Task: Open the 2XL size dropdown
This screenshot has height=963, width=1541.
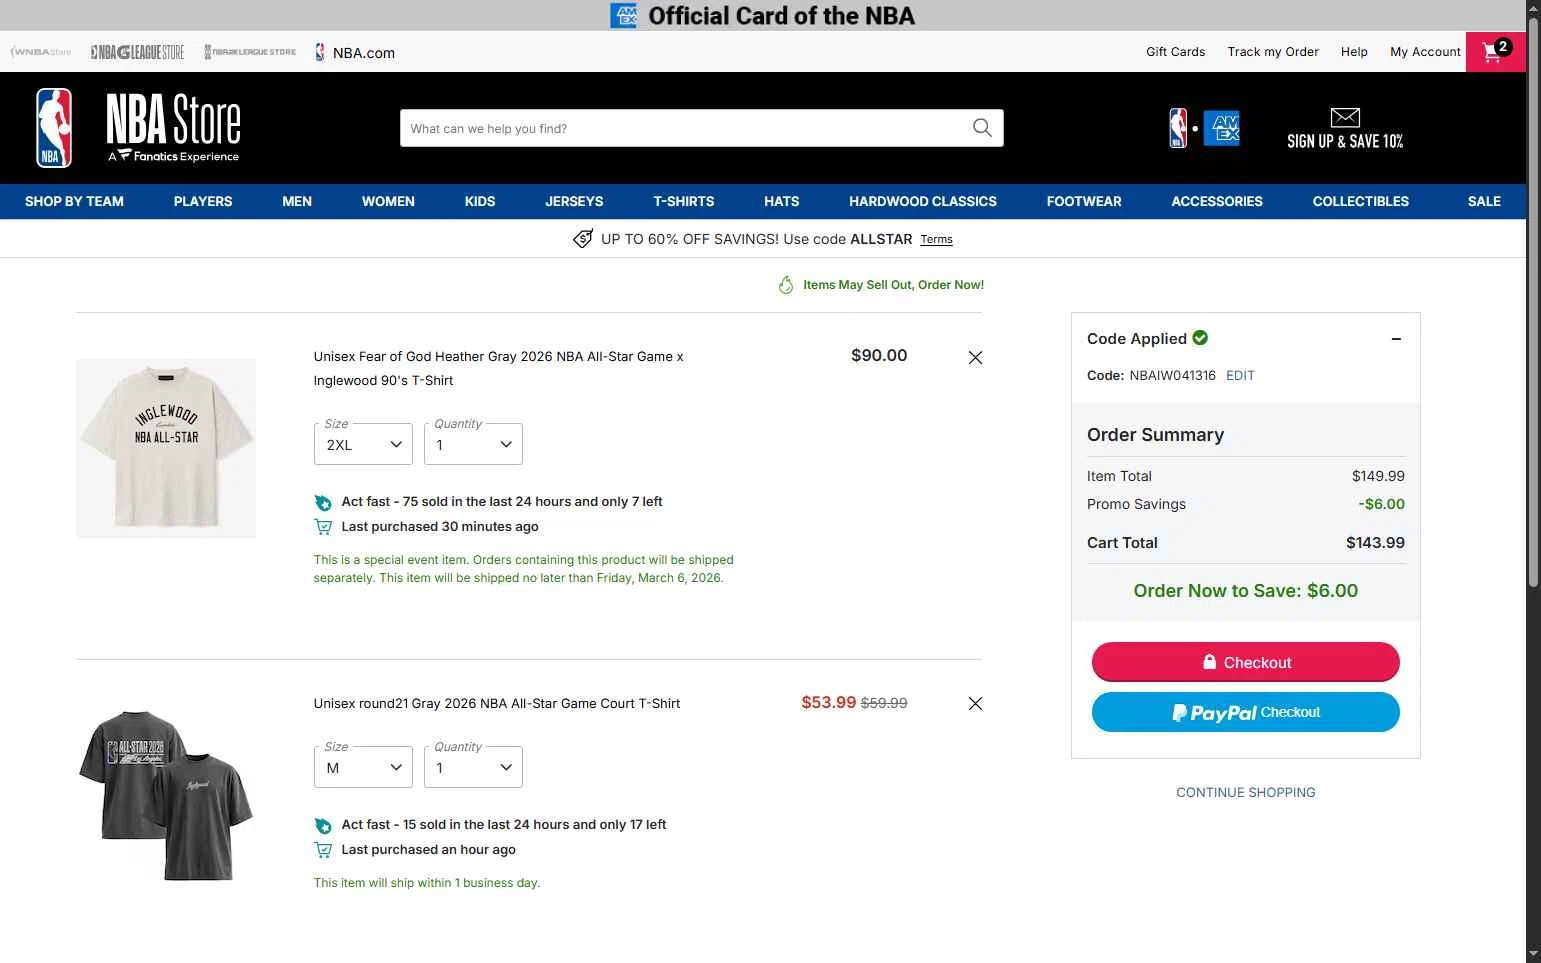Action: 363,444
